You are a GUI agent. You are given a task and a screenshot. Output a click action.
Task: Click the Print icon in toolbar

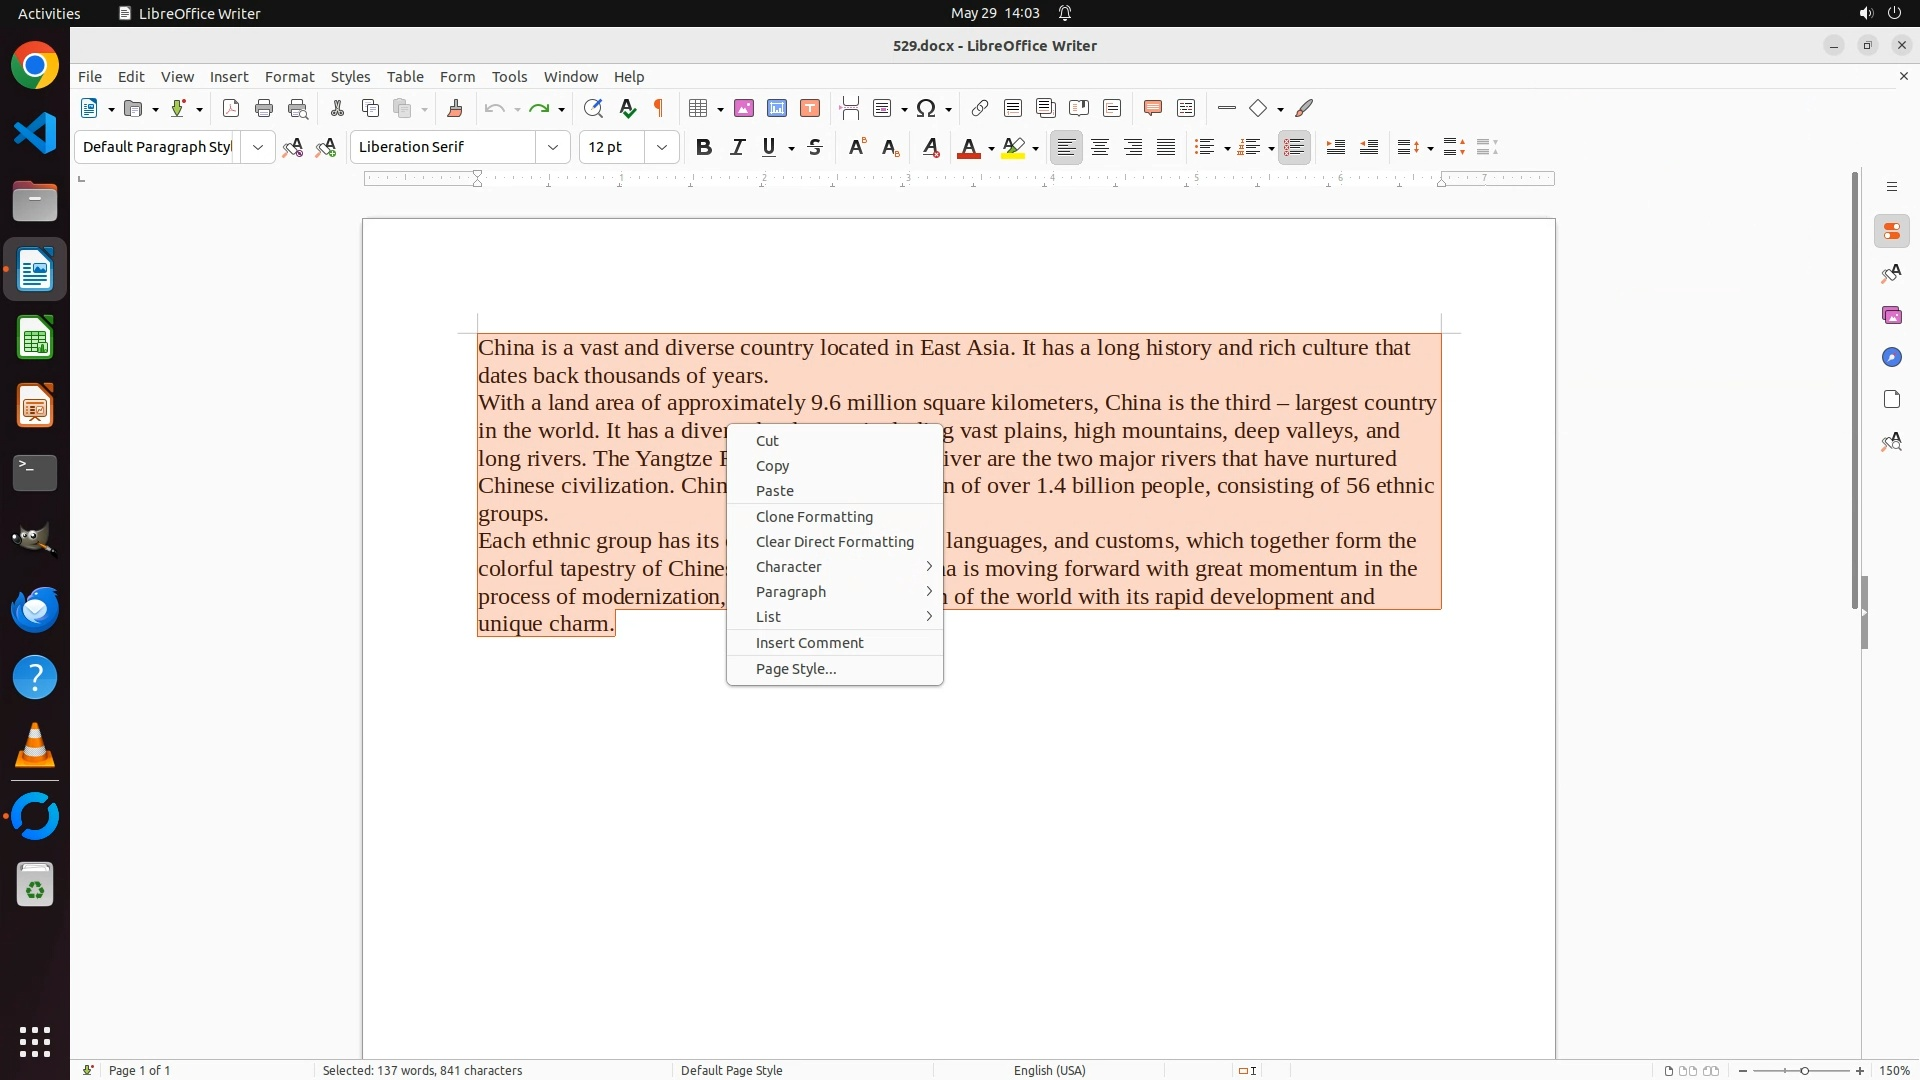coord(264,108)
